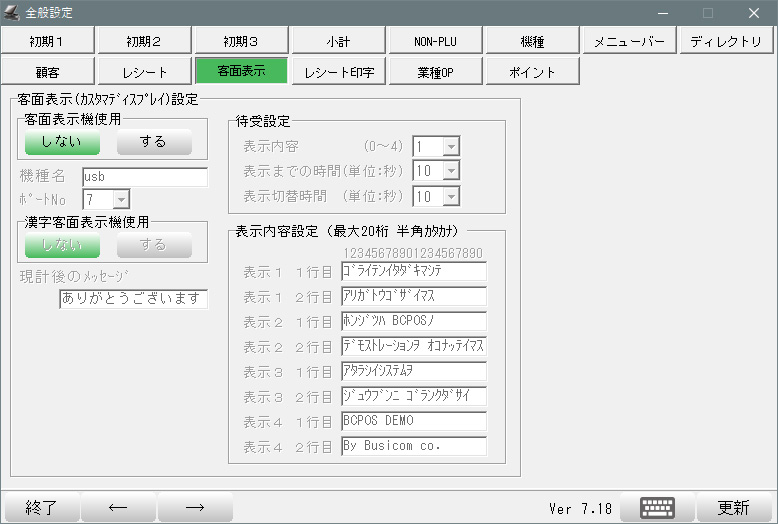Image resolution: width=778 pixels, height=524 pixels.
Task: Select the ポイント tab
Action: click(532, 72)
